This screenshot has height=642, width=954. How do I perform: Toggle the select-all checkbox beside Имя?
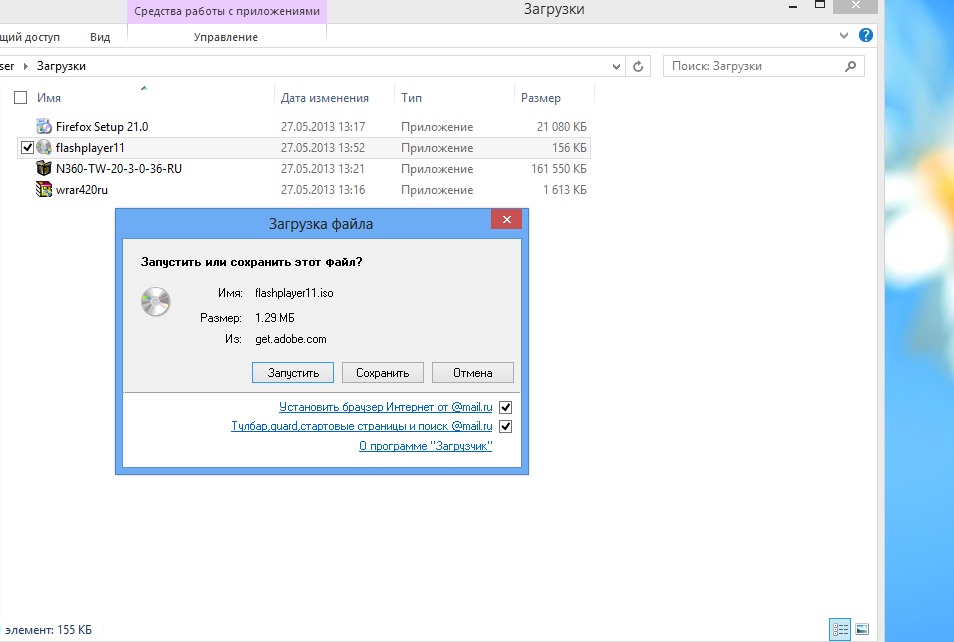tap(21, 97)
